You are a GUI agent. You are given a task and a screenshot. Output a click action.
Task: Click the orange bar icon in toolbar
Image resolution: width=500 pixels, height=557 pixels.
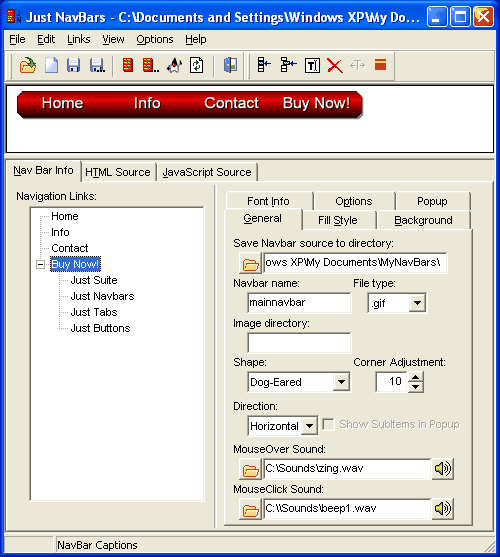click(380, 65)
